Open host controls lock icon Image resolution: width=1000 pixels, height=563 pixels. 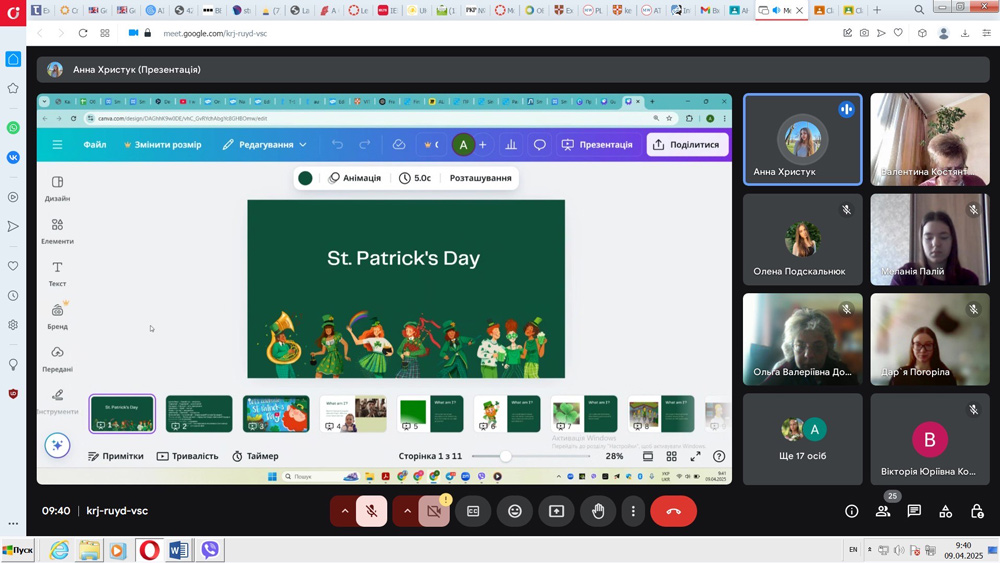point(977,511)
